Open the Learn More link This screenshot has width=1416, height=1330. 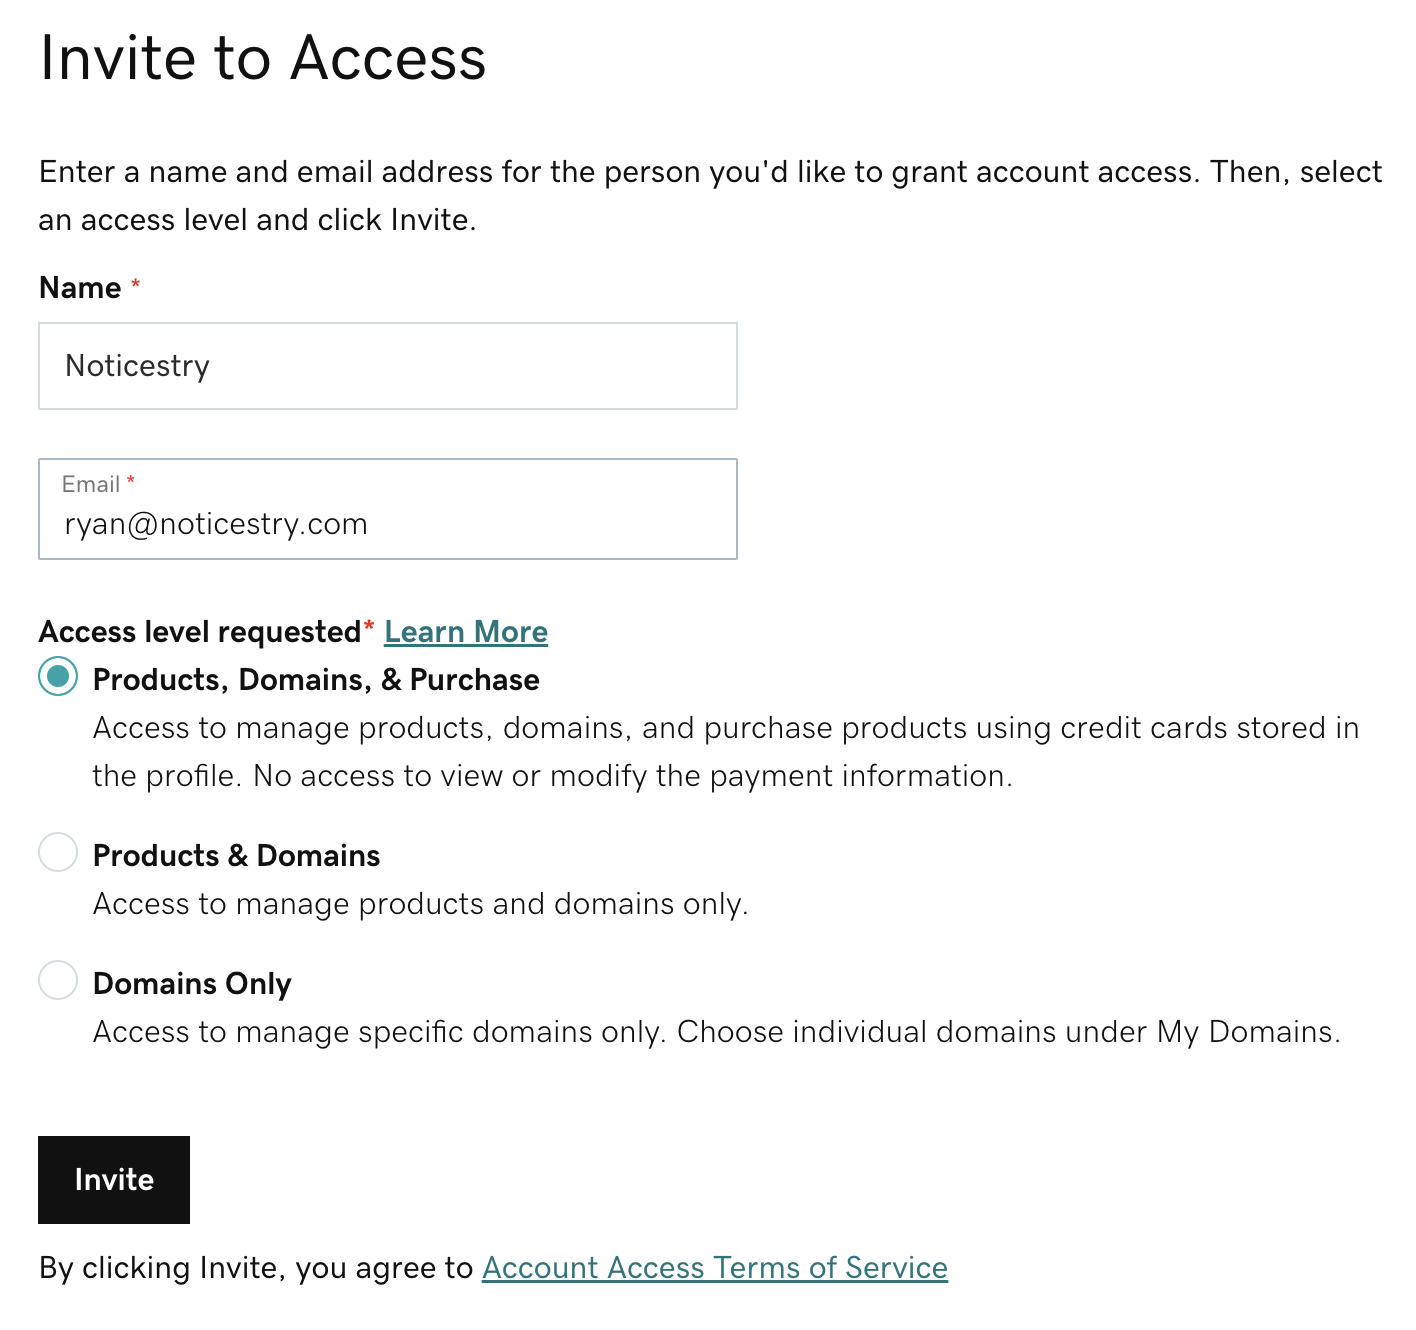pyautogui.click(x=466, y=632)
